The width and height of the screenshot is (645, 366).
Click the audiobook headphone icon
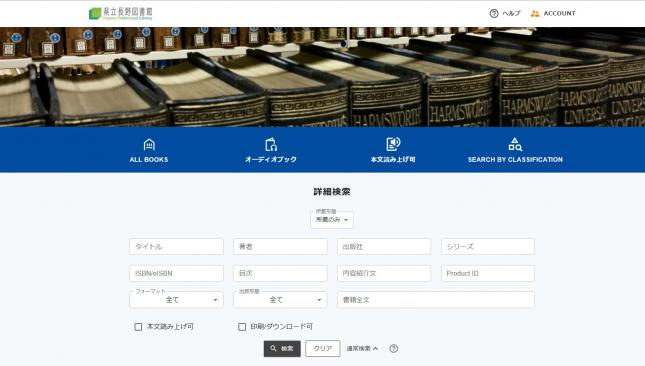point(271,144)
